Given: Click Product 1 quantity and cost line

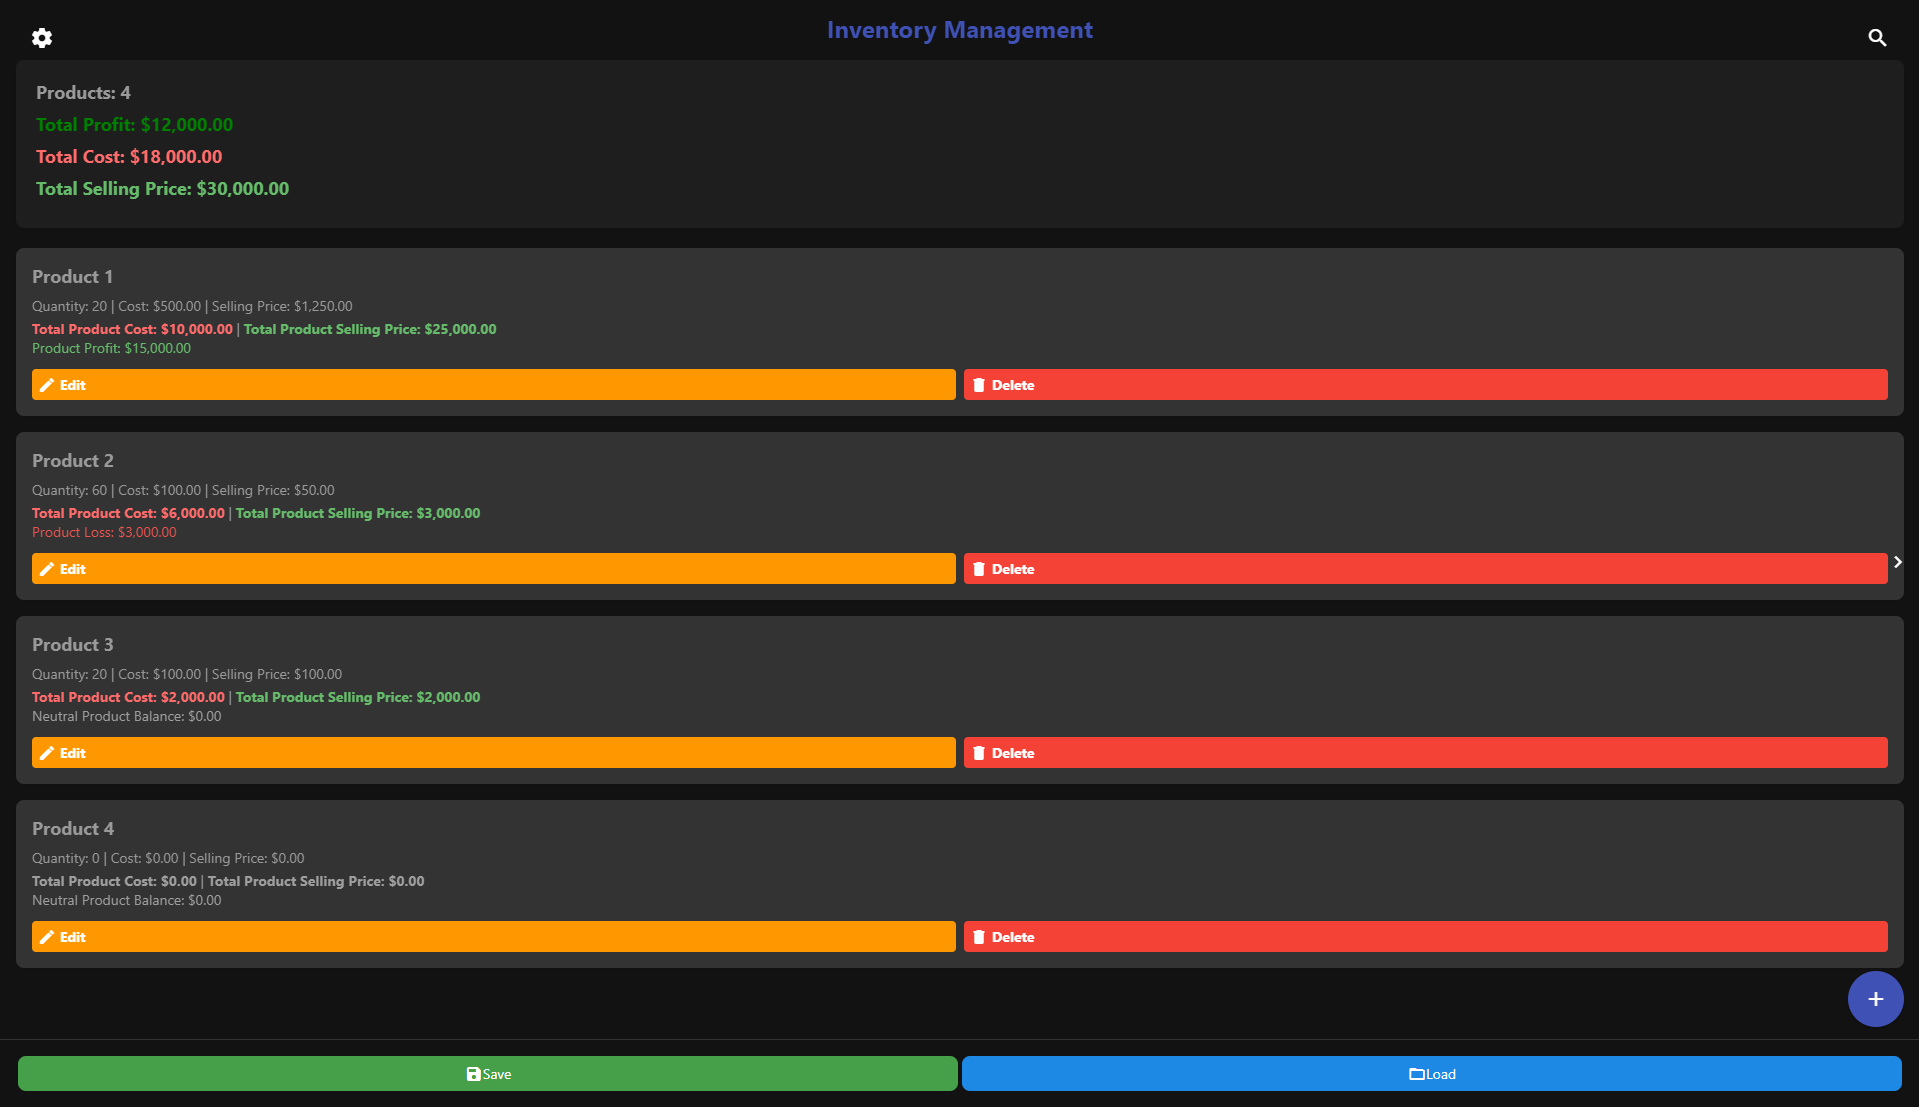Looking at the screenshot, I should tap(192, 306).
